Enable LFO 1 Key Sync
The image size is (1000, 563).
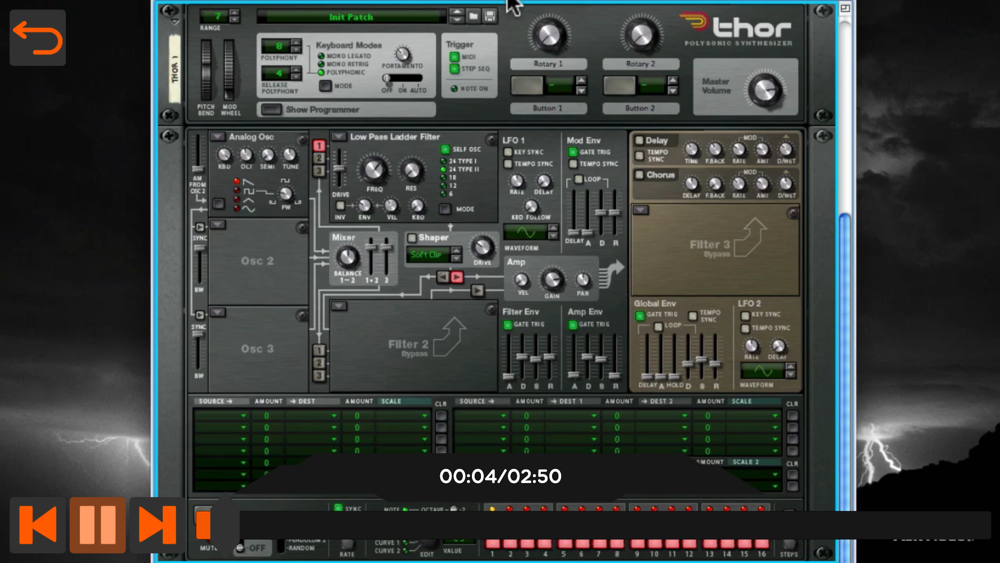click(508, 152)
